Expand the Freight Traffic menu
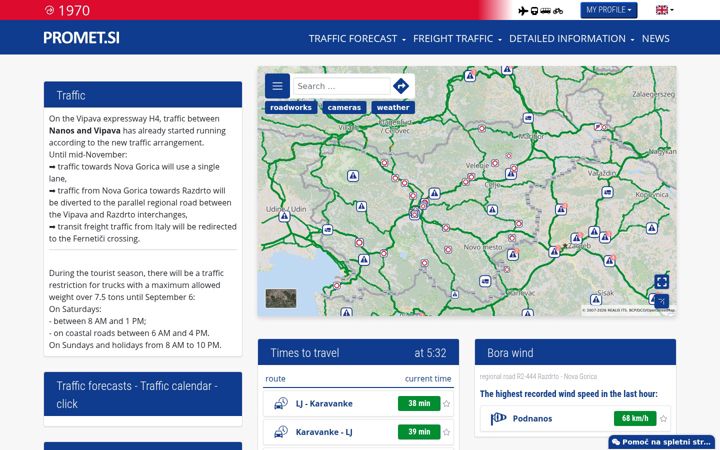The height and width of the screenshot is (450, 720). pyautogui.click(x=457, y=39)
